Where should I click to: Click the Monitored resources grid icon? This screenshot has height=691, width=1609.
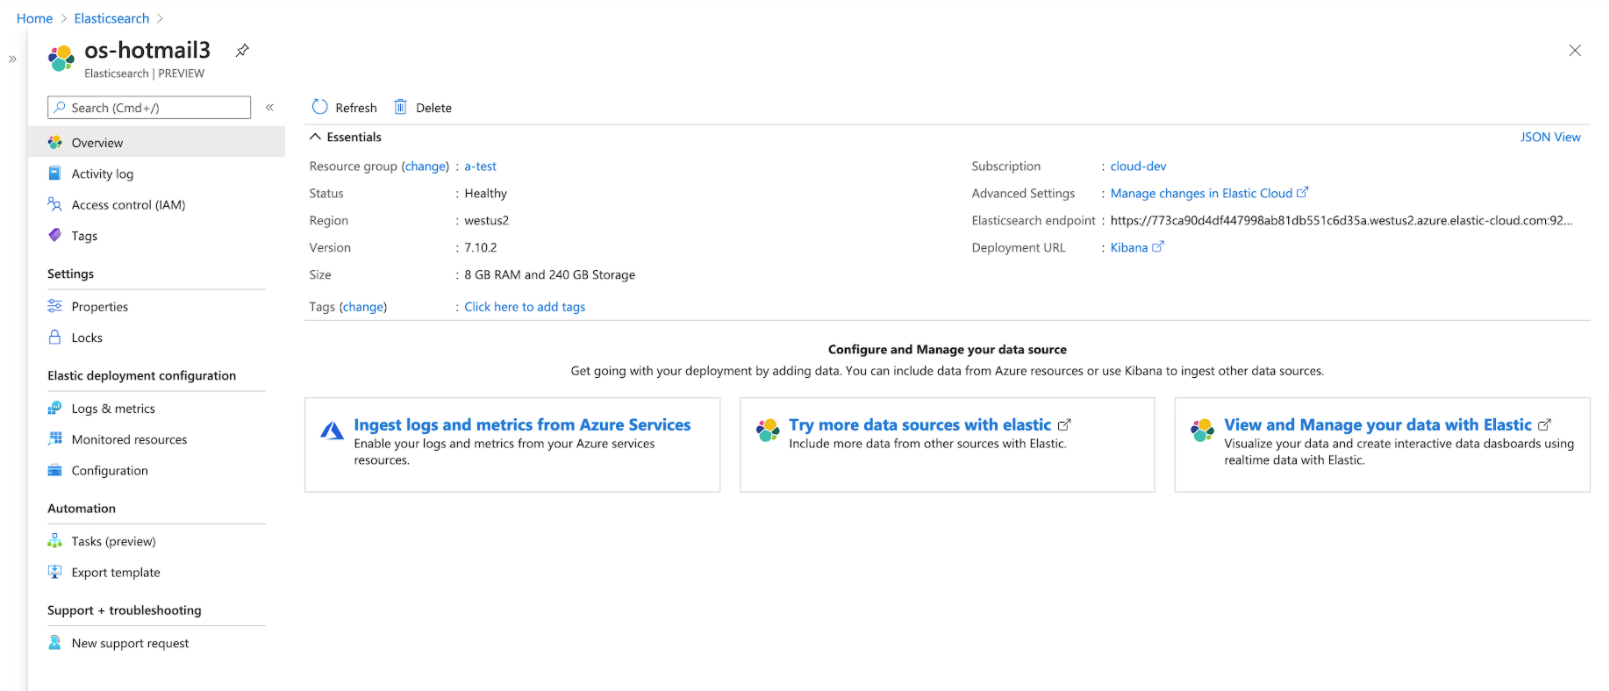point(55,439)
